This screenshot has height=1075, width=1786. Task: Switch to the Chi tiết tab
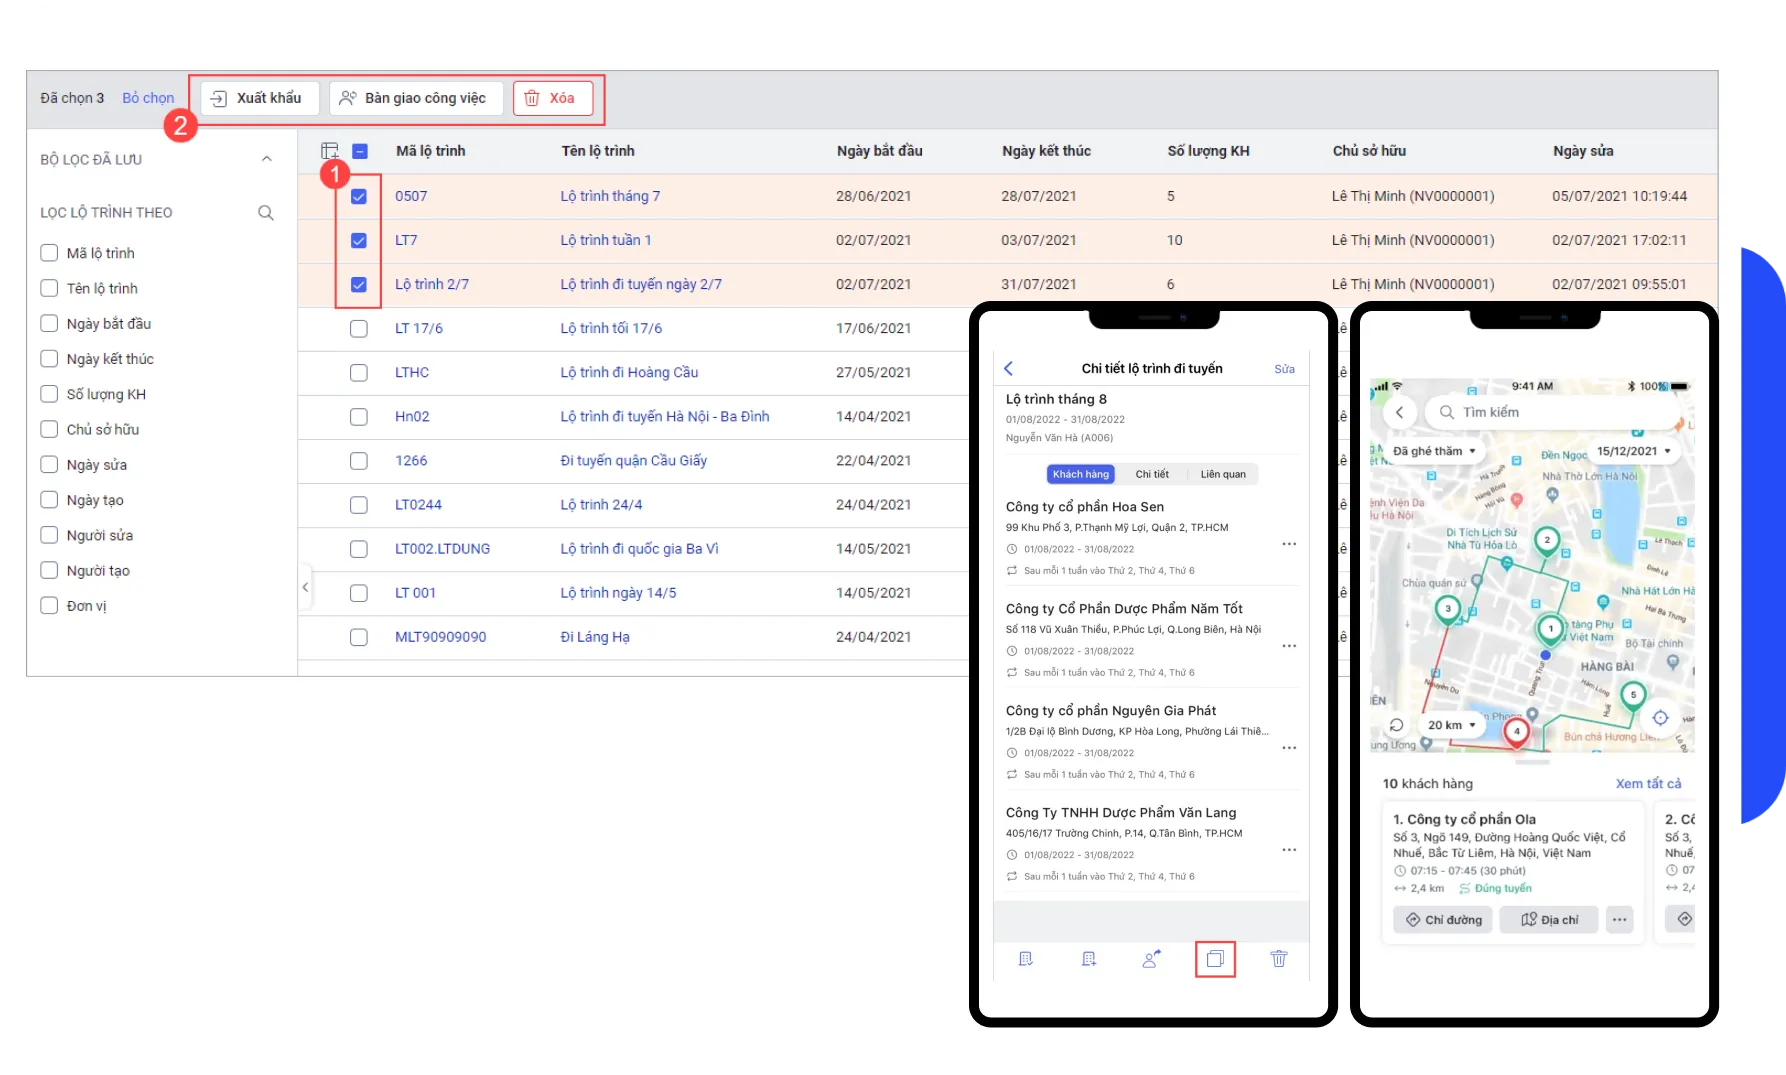coord(1151,474)
